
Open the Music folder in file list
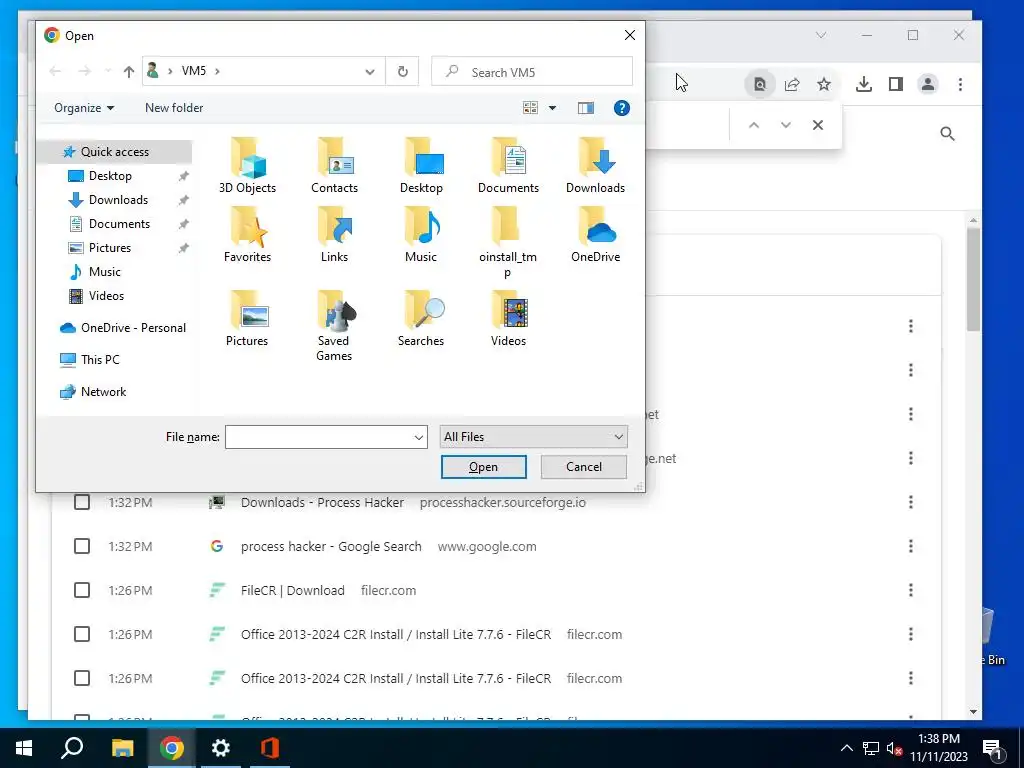421,235
